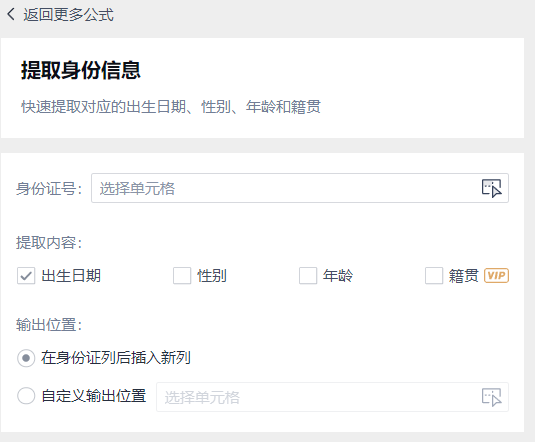Click the cell picker icon in 身份证号 field

click(491, 188)
